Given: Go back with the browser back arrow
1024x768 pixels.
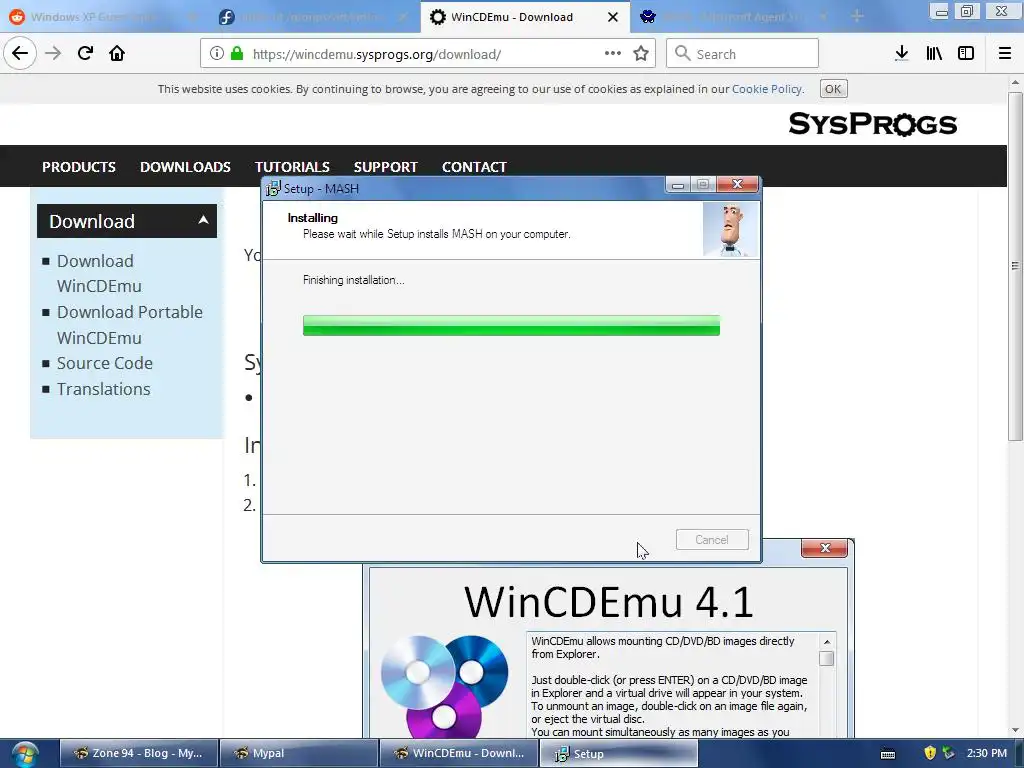Looking at the screenshot, I should coord(20,54).
